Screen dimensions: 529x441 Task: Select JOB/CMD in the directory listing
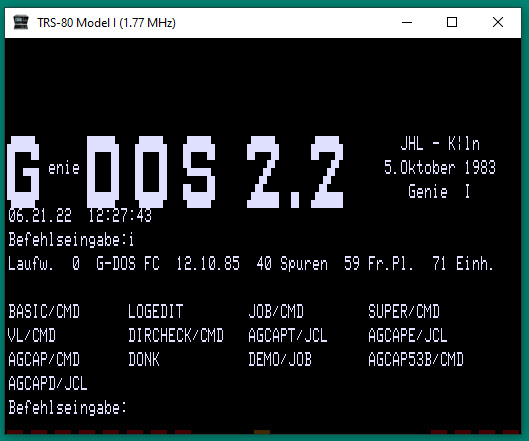[276, 311]
